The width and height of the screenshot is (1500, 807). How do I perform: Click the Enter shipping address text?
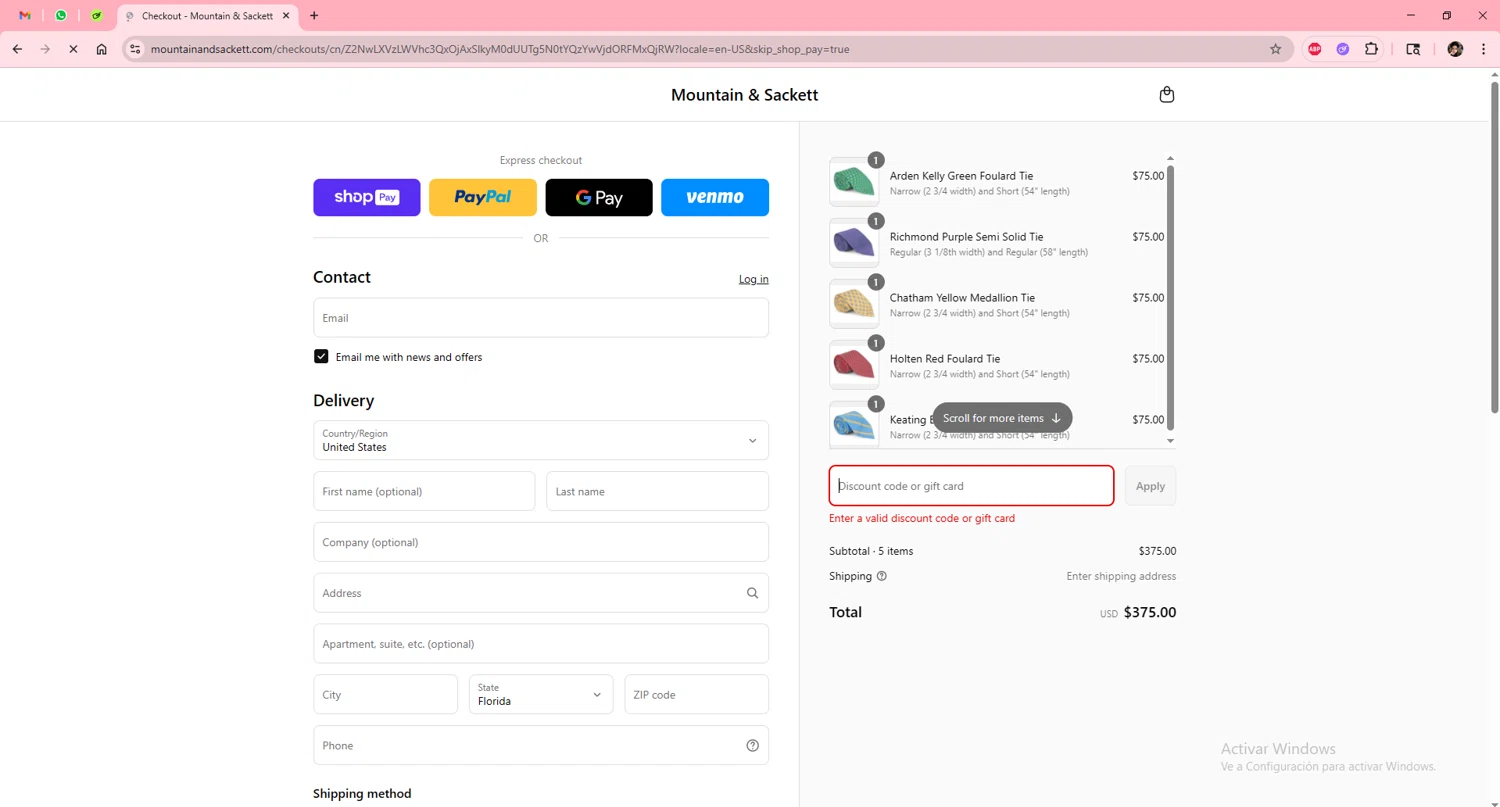(1121, 576)
